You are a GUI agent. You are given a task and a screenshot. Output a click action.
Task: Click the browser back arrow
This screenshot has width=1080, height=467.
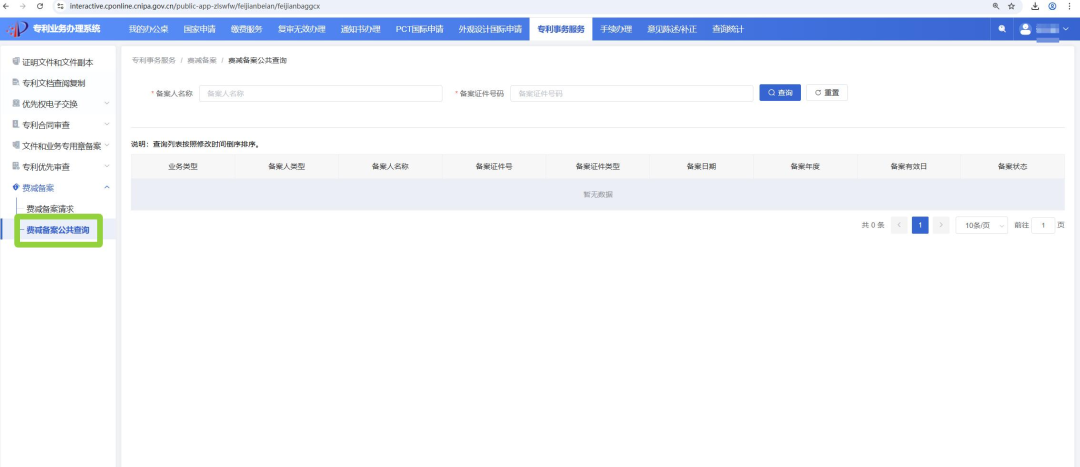pyautogui.click(x=7, y=6)
